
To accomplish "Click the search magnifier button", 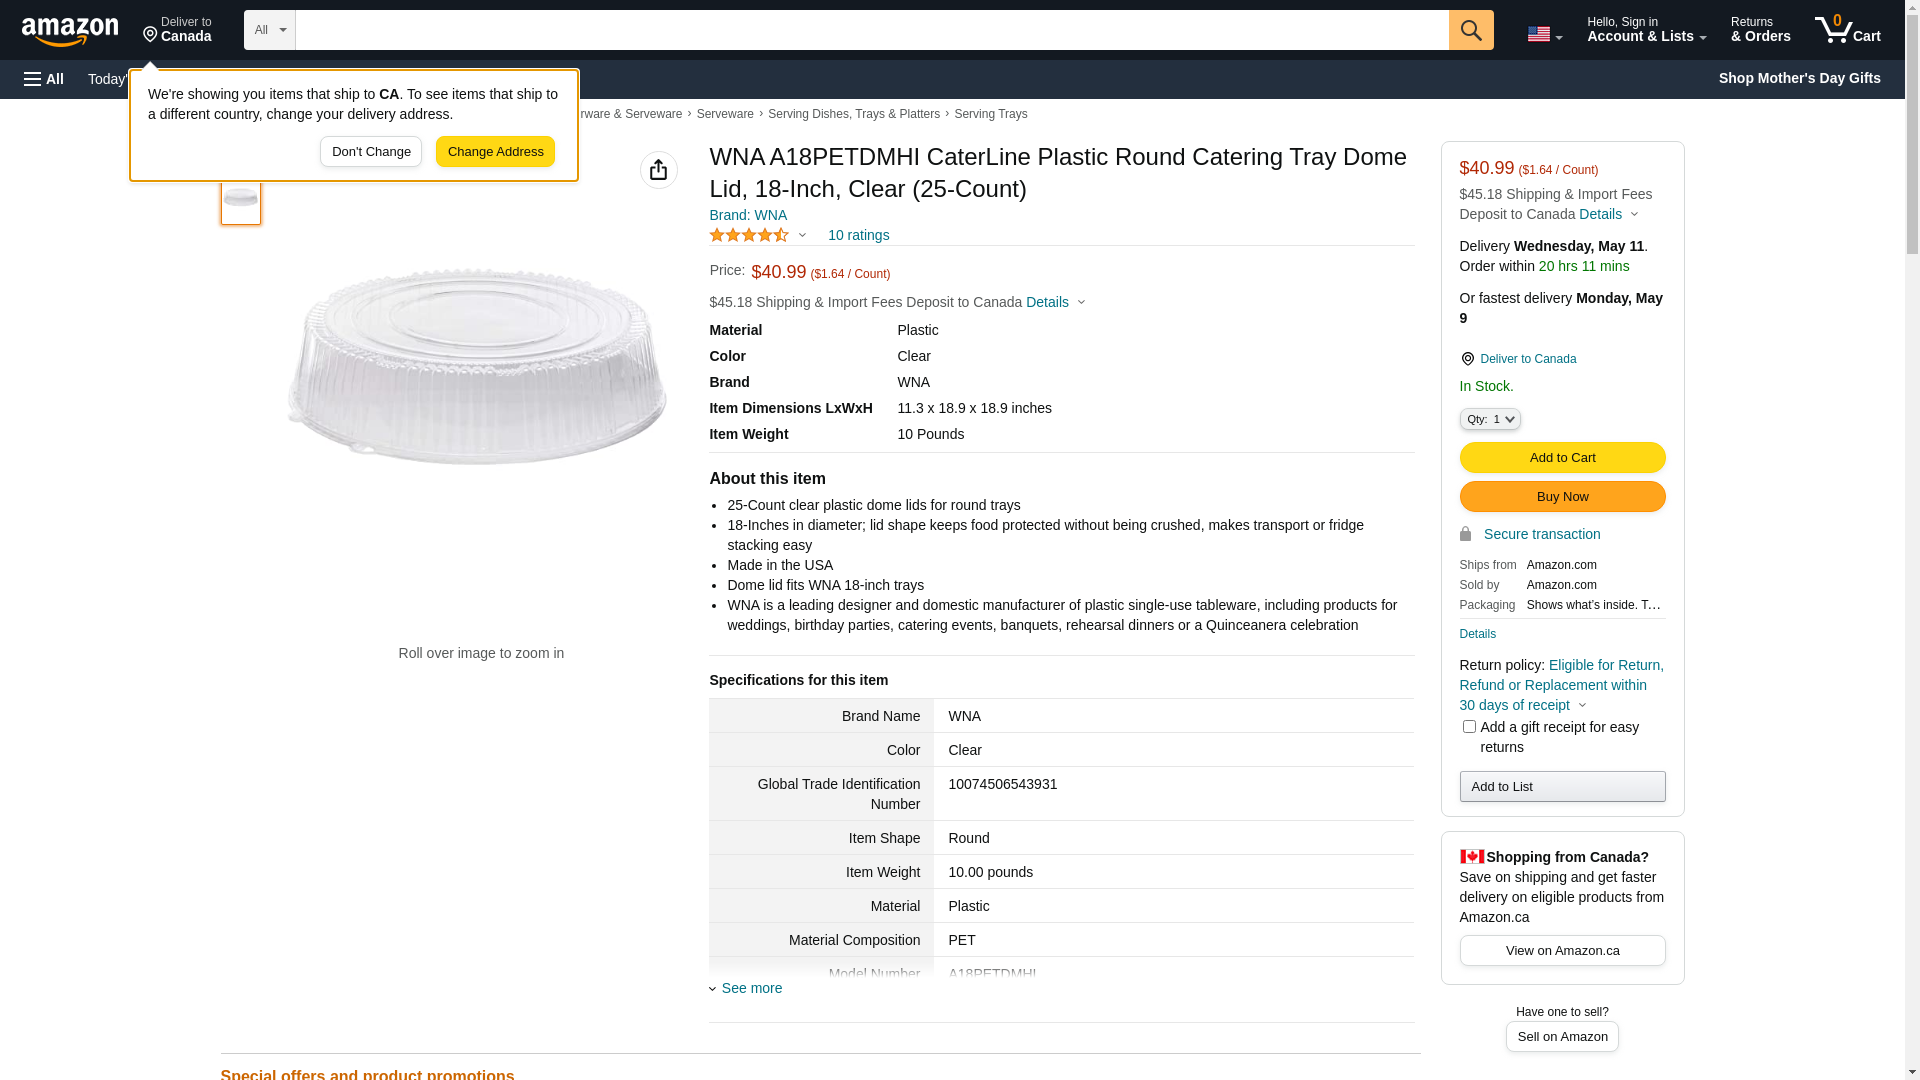I will click(x=1471, y=30).
